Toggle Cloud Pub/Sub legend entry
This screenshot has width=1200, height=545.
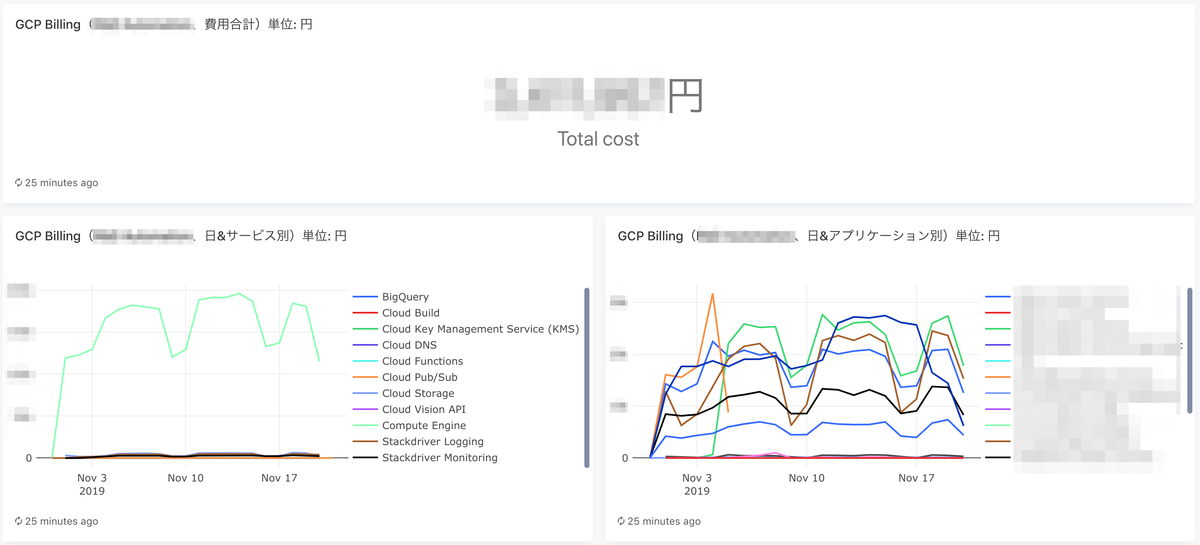pos(405,377)
